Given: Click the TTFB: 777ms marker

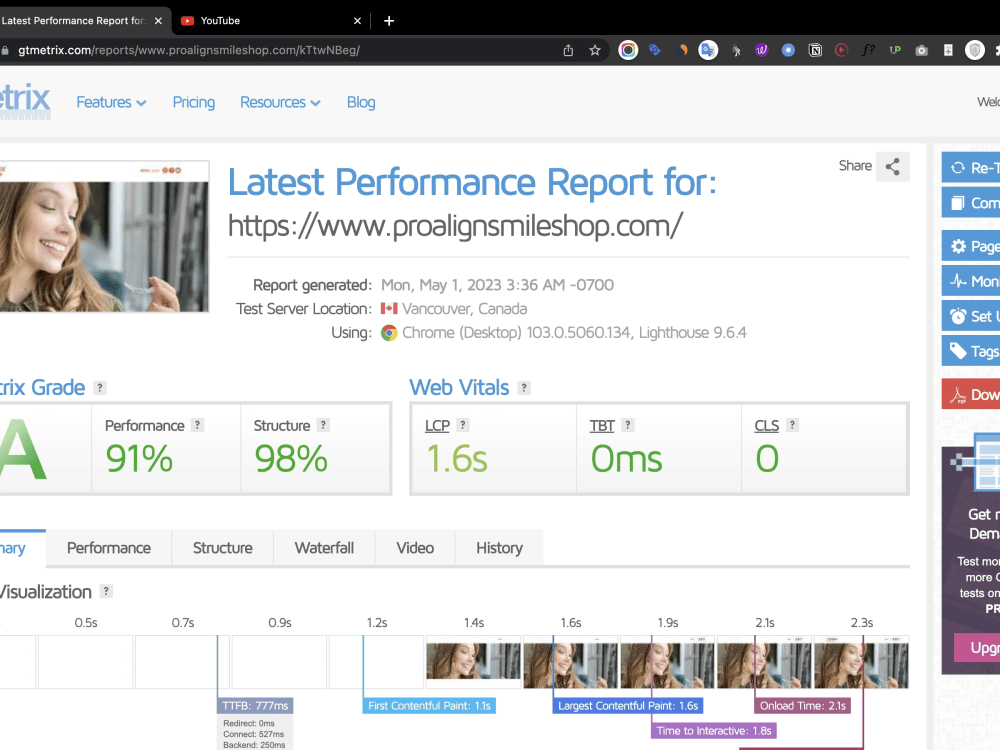Looking at the screenshot, I should [255, 706].
